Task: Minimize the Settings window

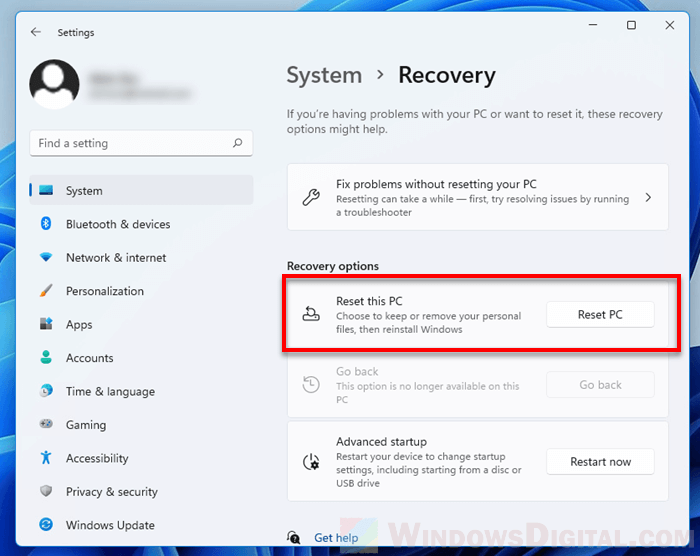Action: coord(593,25)
